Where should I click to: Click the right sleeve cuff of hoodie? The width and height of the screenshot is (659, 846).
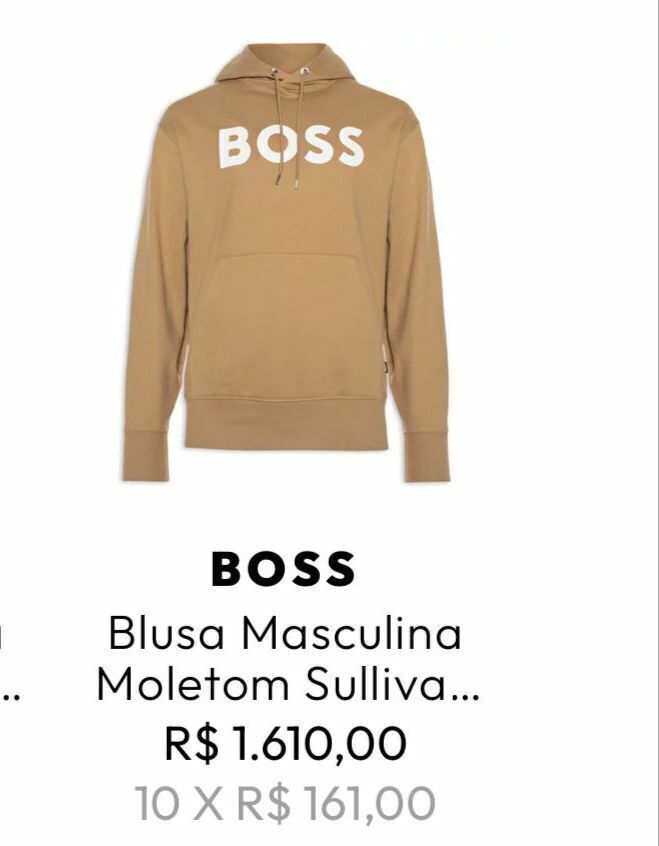[x=426, y=456]
